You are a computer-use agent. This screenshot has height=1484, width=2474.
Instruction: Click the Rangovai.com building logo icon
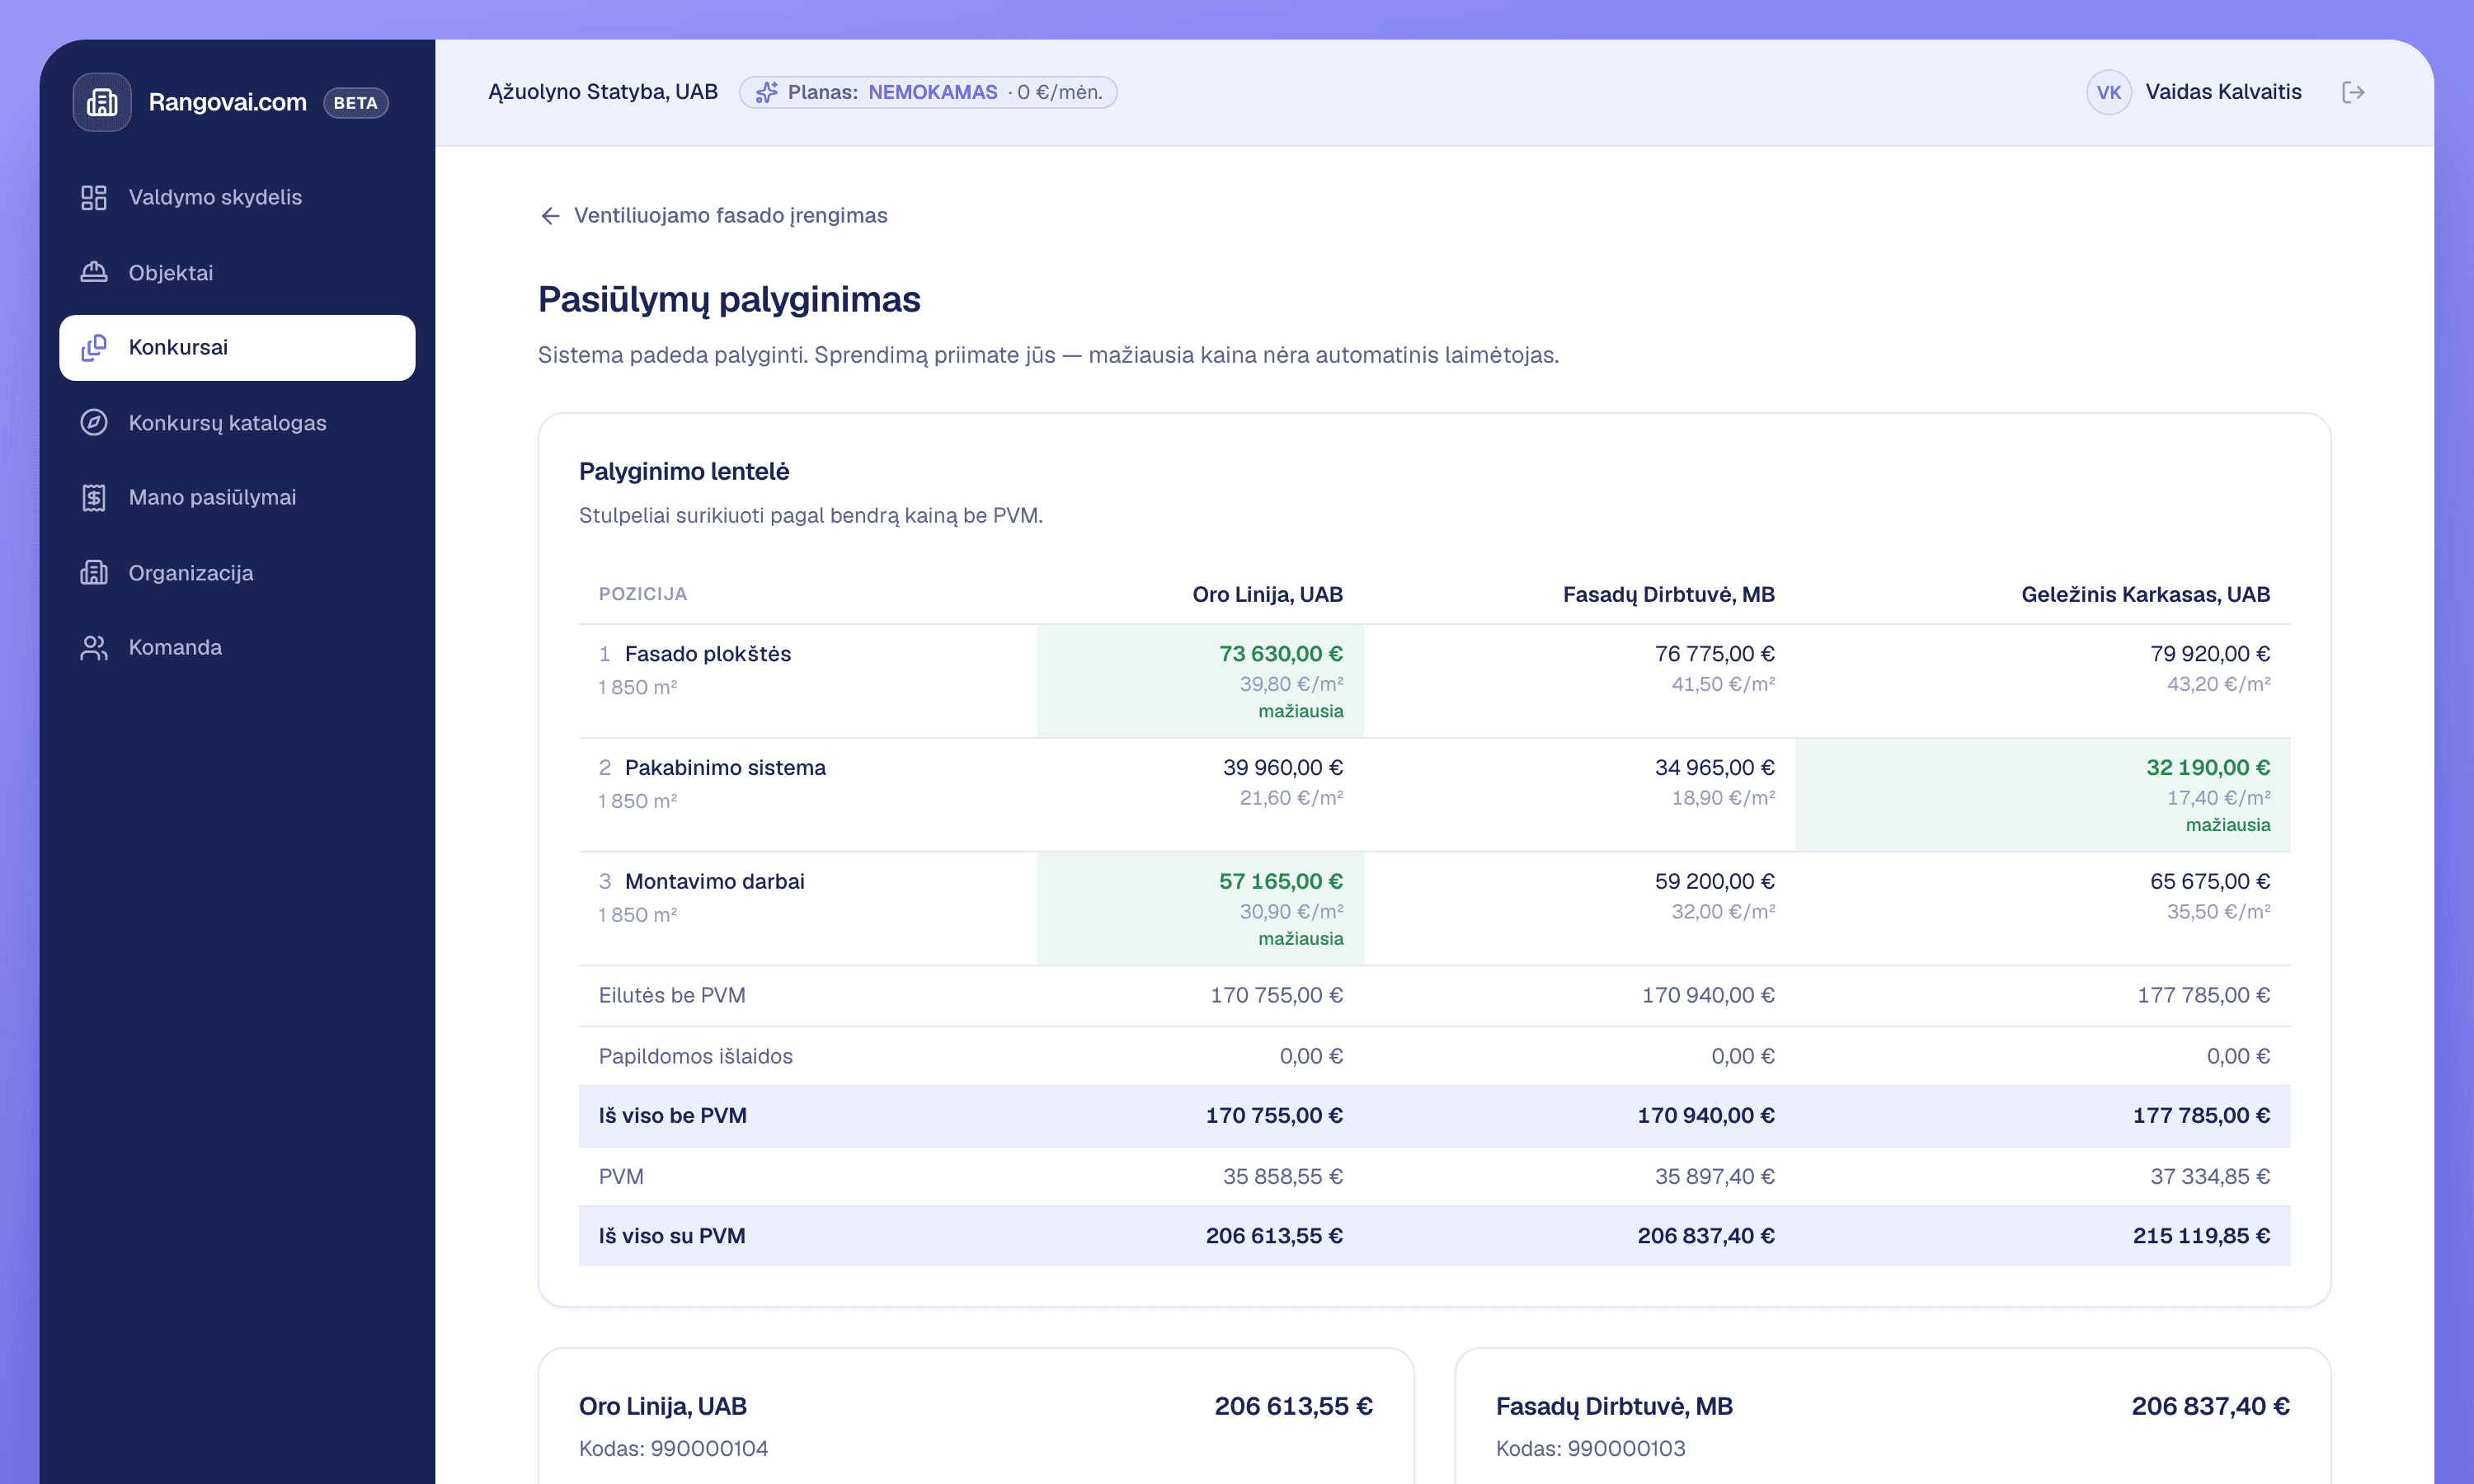click(x=102, y=102)
